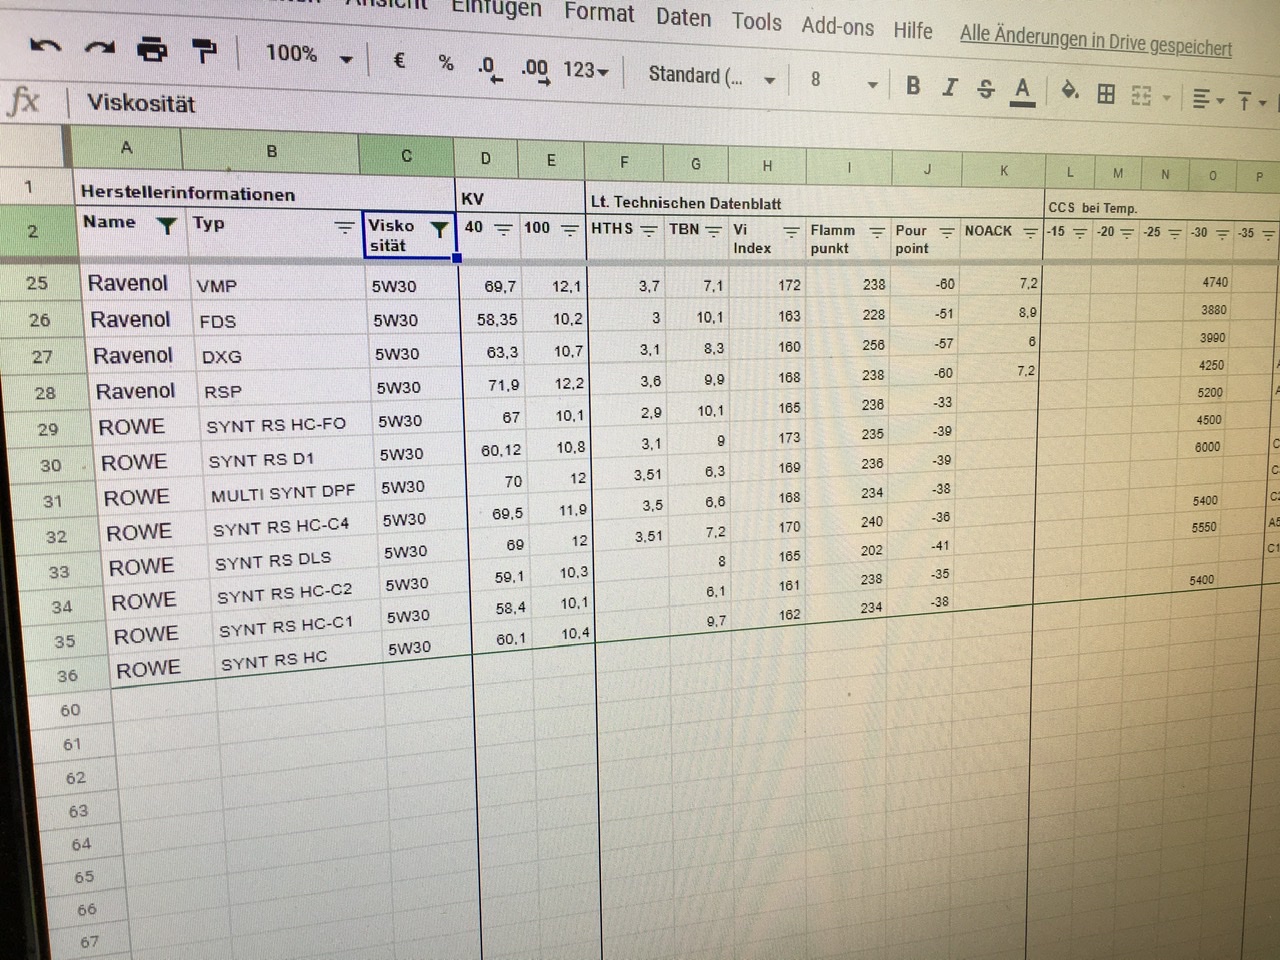Format as currency with Euro icon
Viewport: 1280px width, 960px height.
[399, 60]
